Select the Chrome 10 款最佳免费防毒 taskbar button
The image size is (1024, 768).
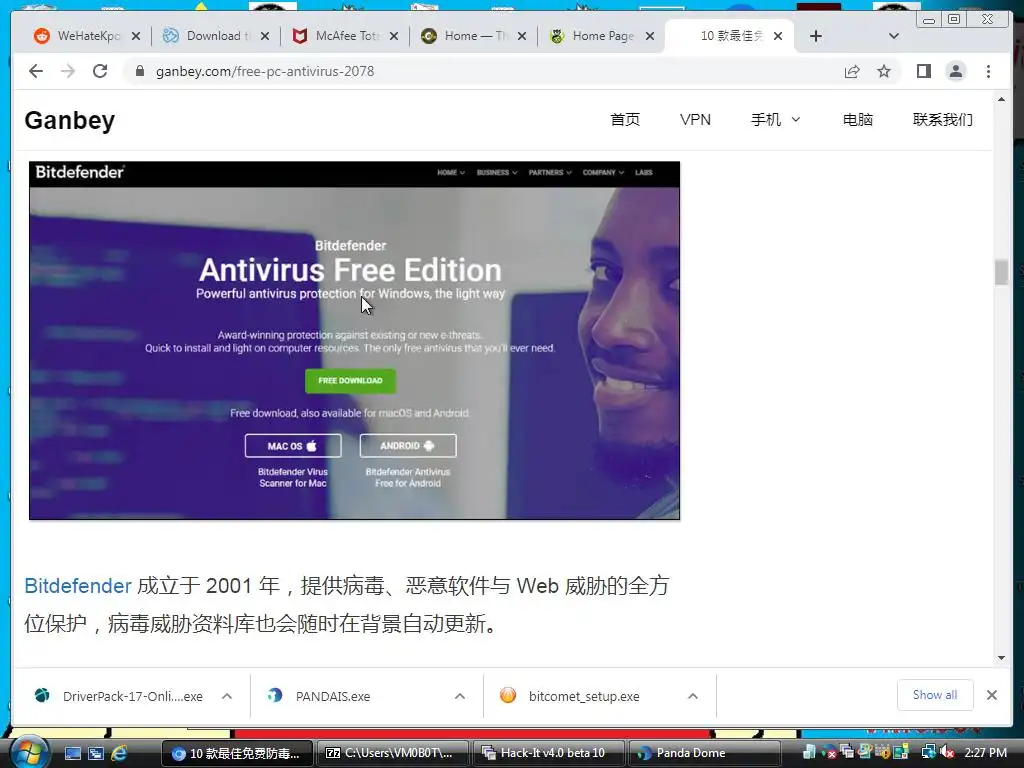(237, 754)
